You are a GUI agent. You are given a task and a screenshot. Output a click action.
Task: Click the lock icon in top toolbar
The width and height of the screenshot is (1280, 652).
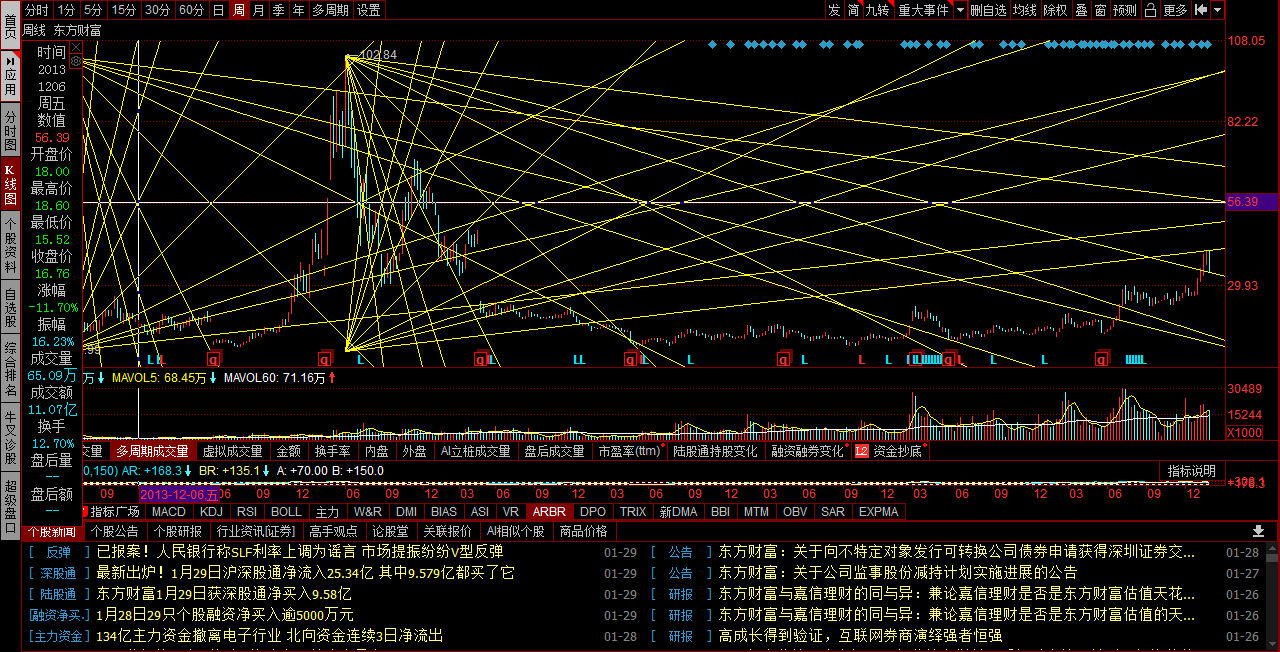point(1150,10)
